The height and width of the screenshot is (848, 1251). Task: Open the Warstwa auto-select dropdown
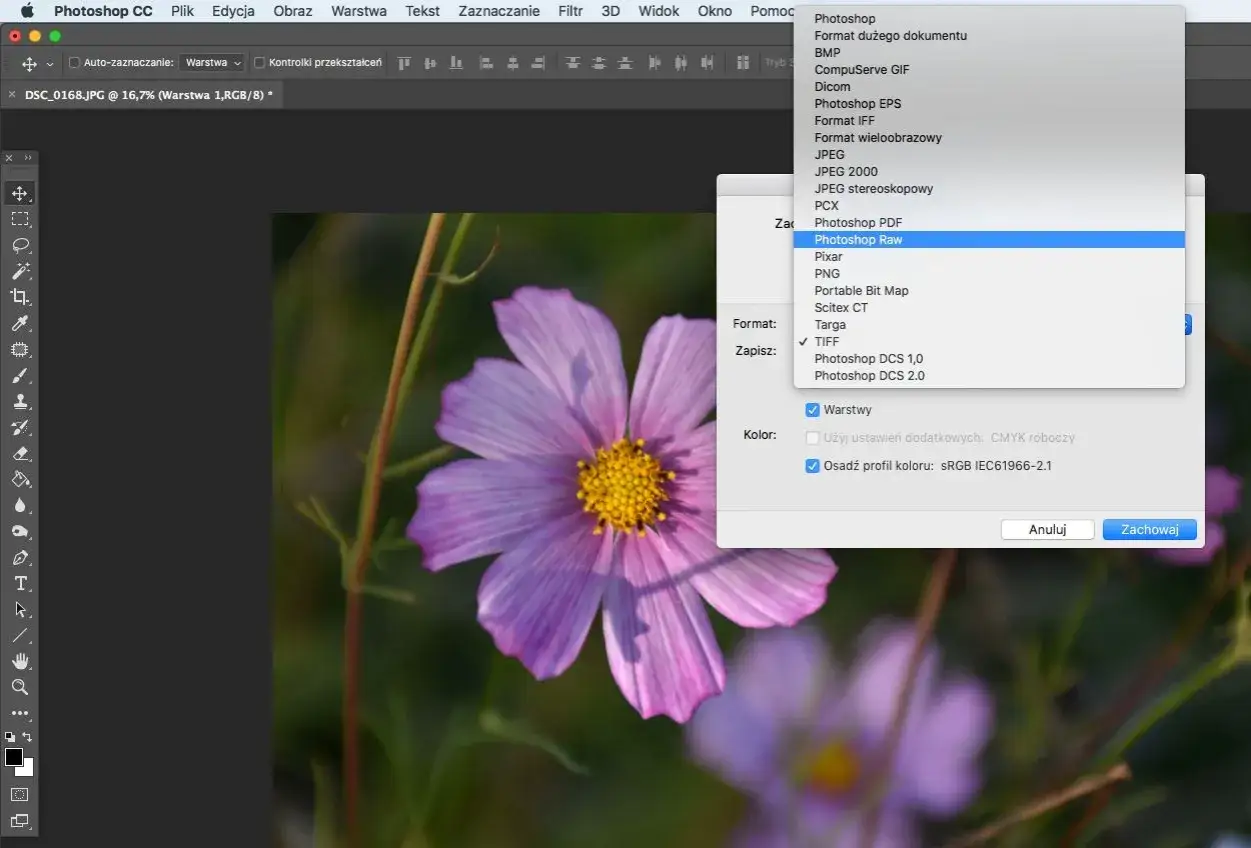213,63
